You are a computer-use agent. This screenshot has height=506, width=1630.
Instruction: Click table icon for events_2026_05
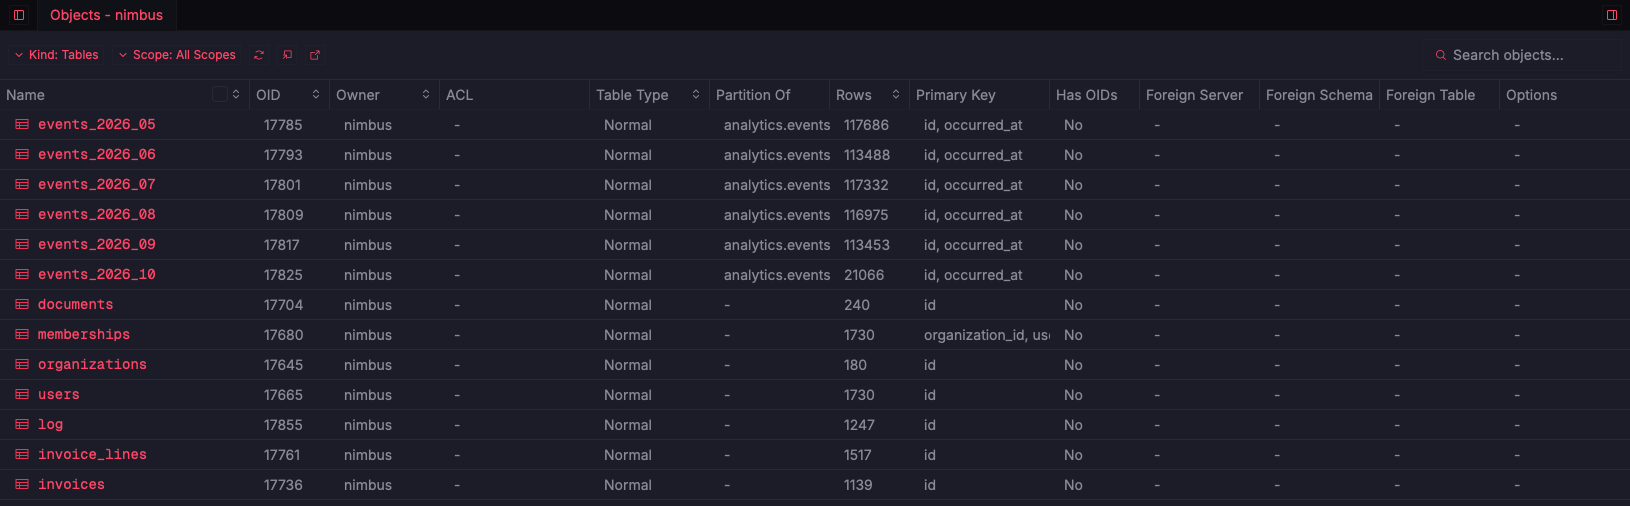click(22, 125)
